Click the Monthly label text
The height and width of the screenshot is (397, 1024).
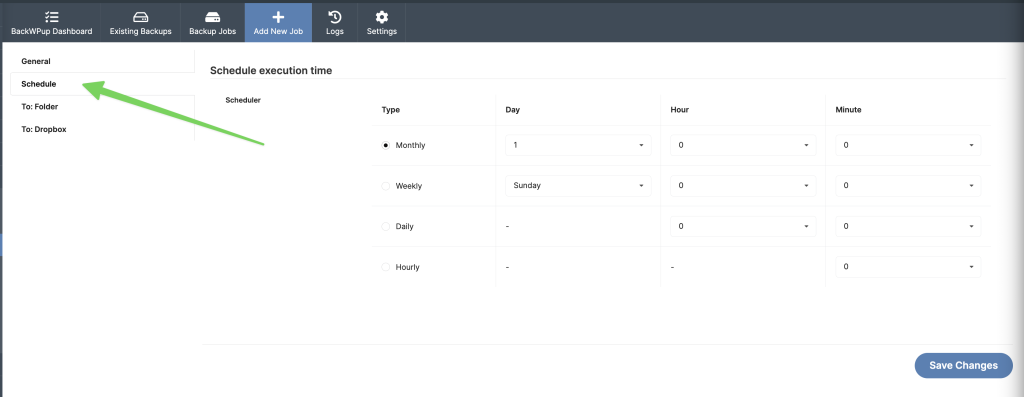410,145
